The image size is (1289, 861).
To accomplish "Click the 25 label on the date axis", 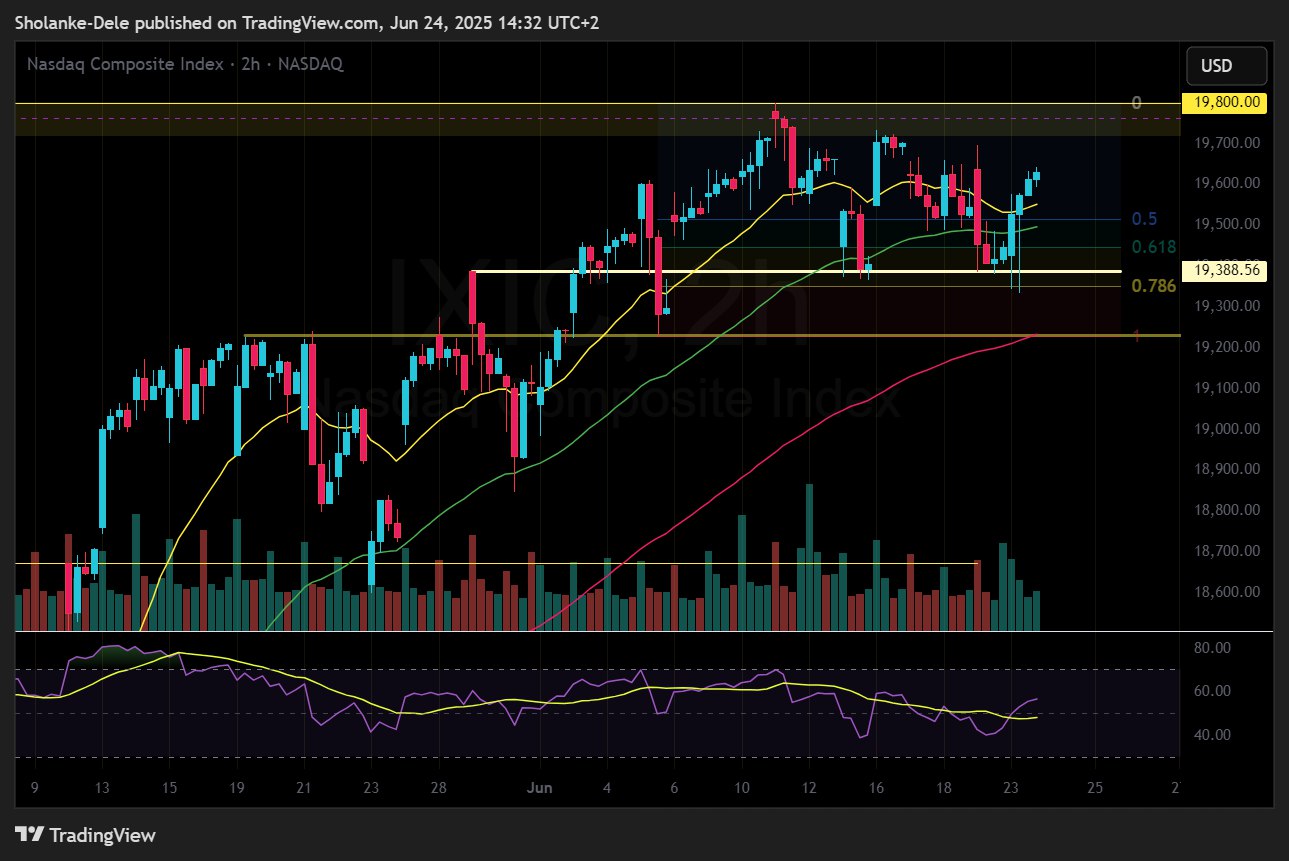I will [1095, 788].
